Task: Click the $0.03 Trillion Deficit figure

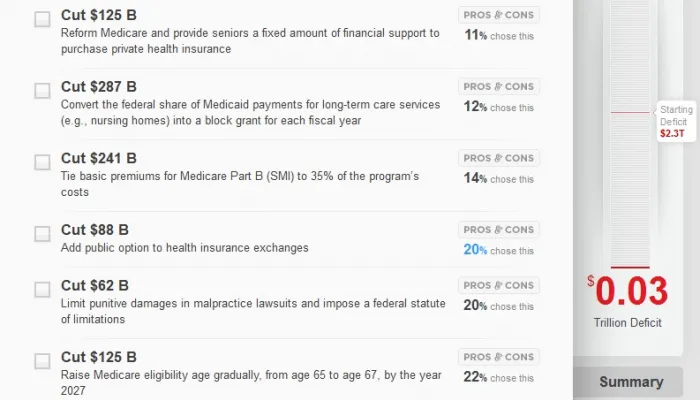Action: pos(628,291)
